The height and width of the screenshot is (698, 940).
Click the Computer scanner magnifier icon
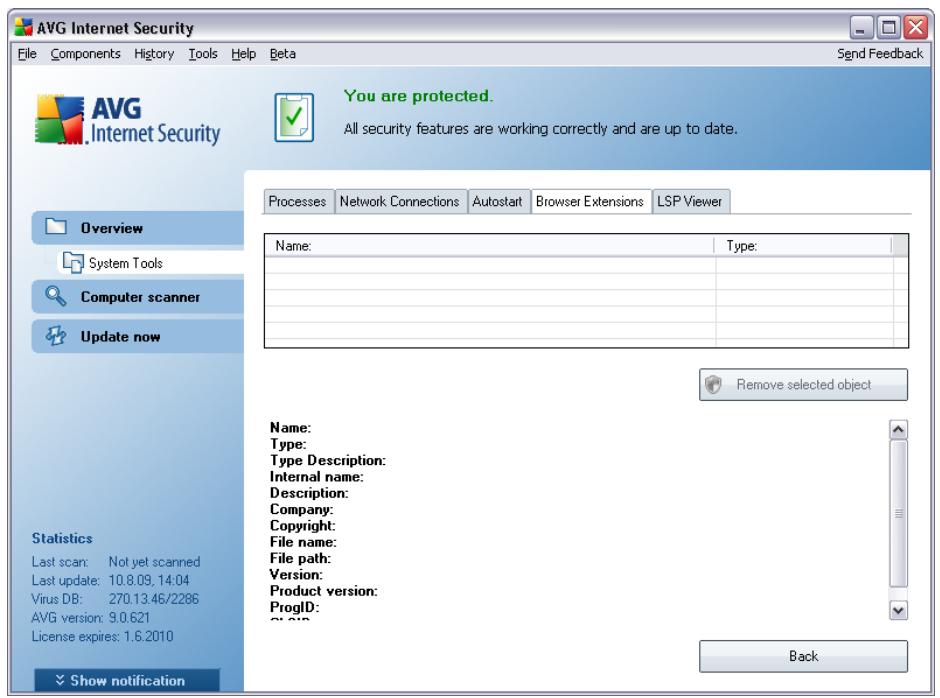pyautogui.click(x=55, y=296)
